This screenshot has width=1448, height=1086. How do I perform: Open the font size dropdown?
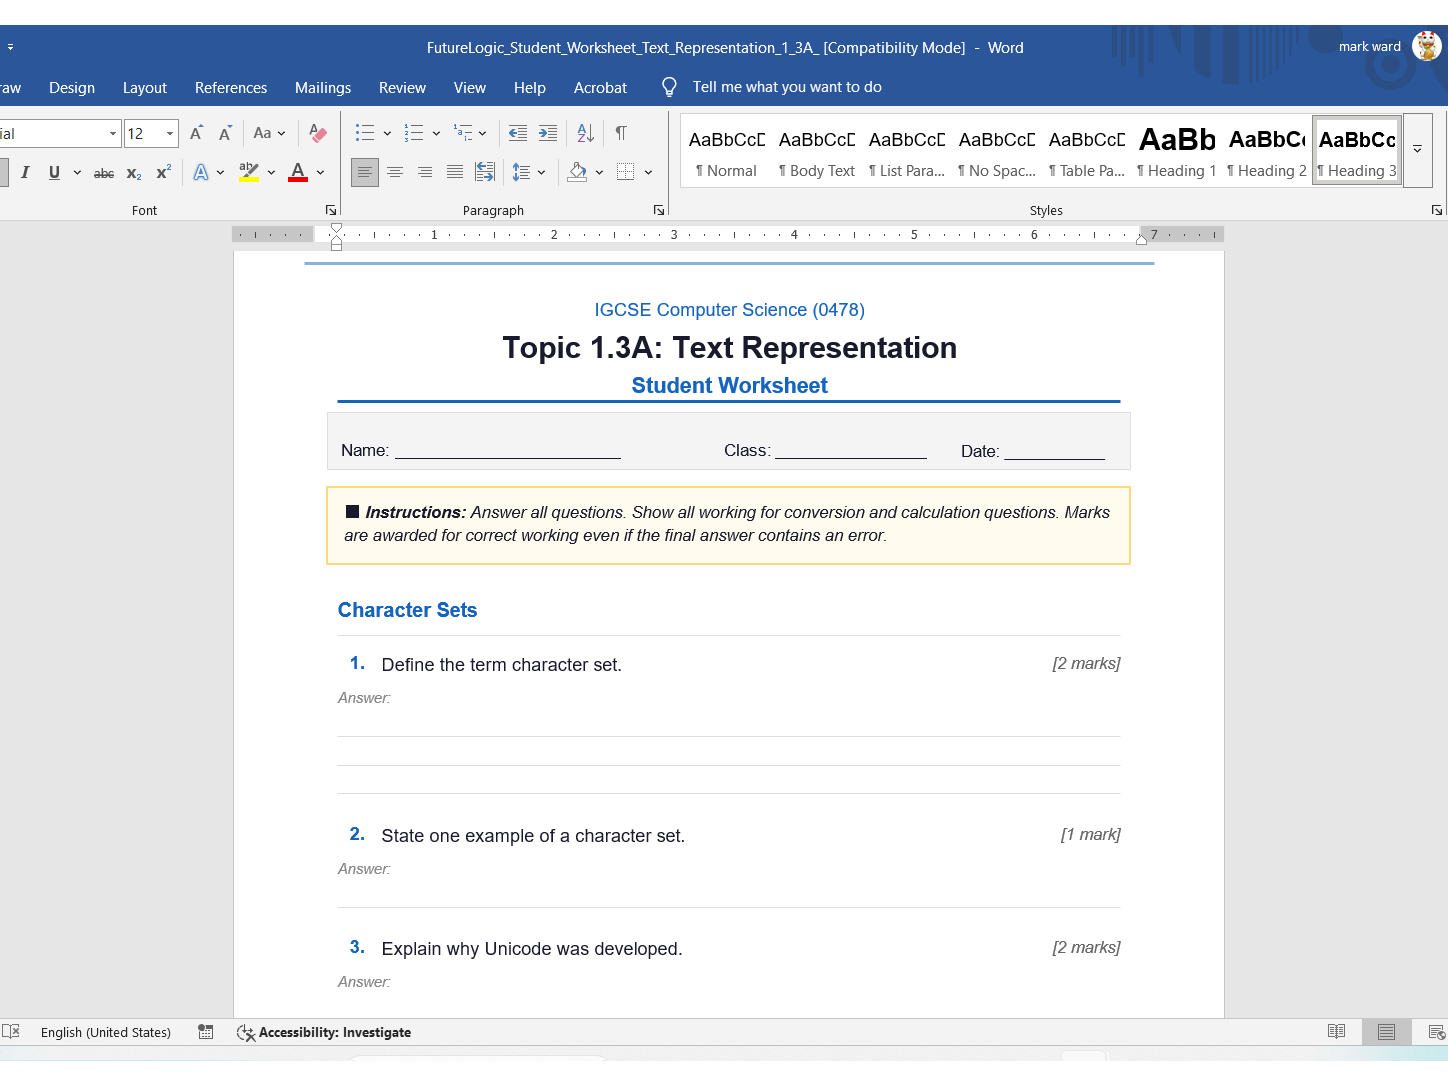[x=170, y=133]
